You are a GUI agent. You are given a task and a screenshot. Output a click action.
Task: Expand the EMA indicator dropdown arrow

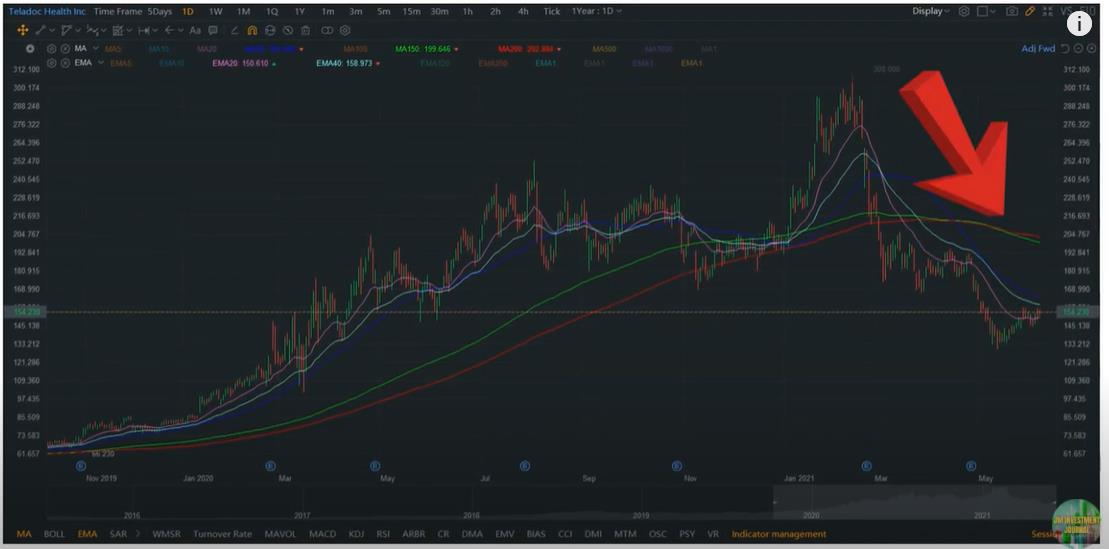click(x=100, y=63)
